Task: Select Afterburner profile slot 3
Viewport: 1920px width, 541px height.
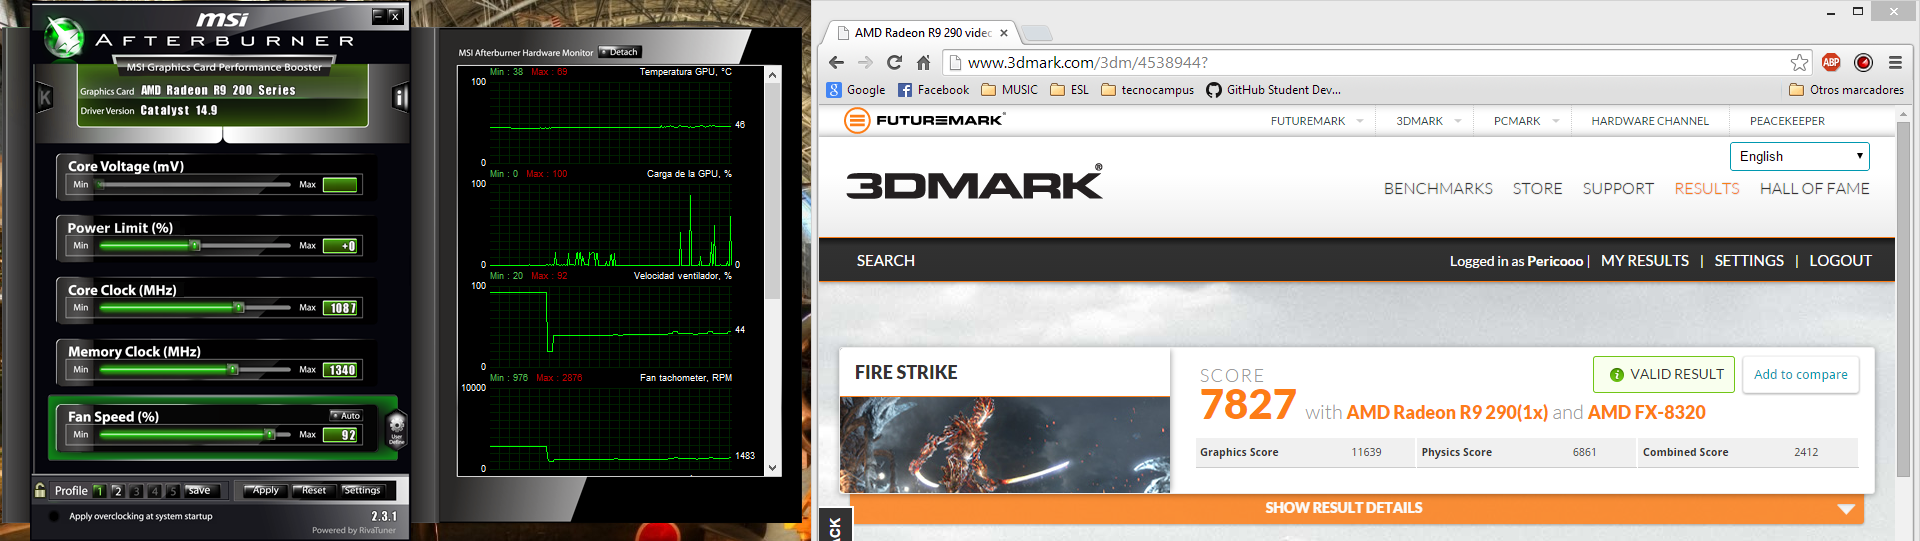Action: (136, 491)
